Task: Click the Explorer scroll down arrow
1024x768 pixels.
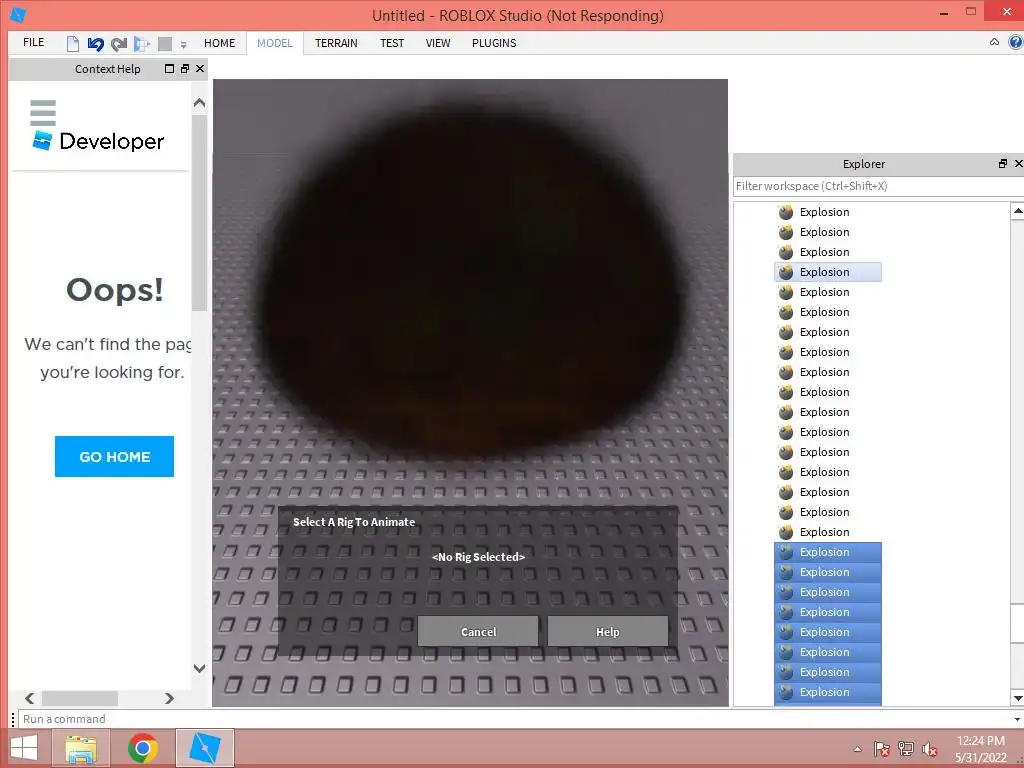Action: point(1017,698)
